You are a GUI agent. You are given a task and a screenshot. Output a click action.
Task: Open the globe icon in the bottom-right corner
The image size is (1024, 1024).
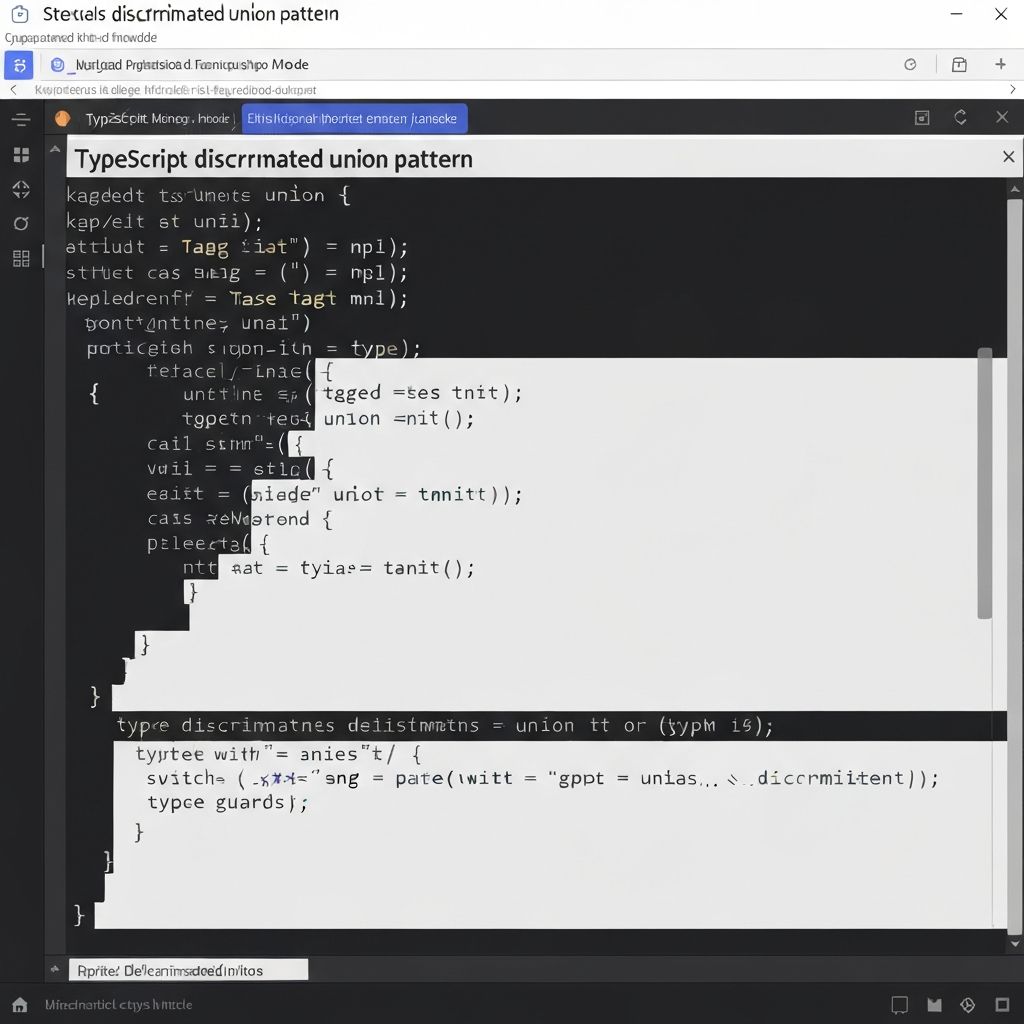(966, 1005)
